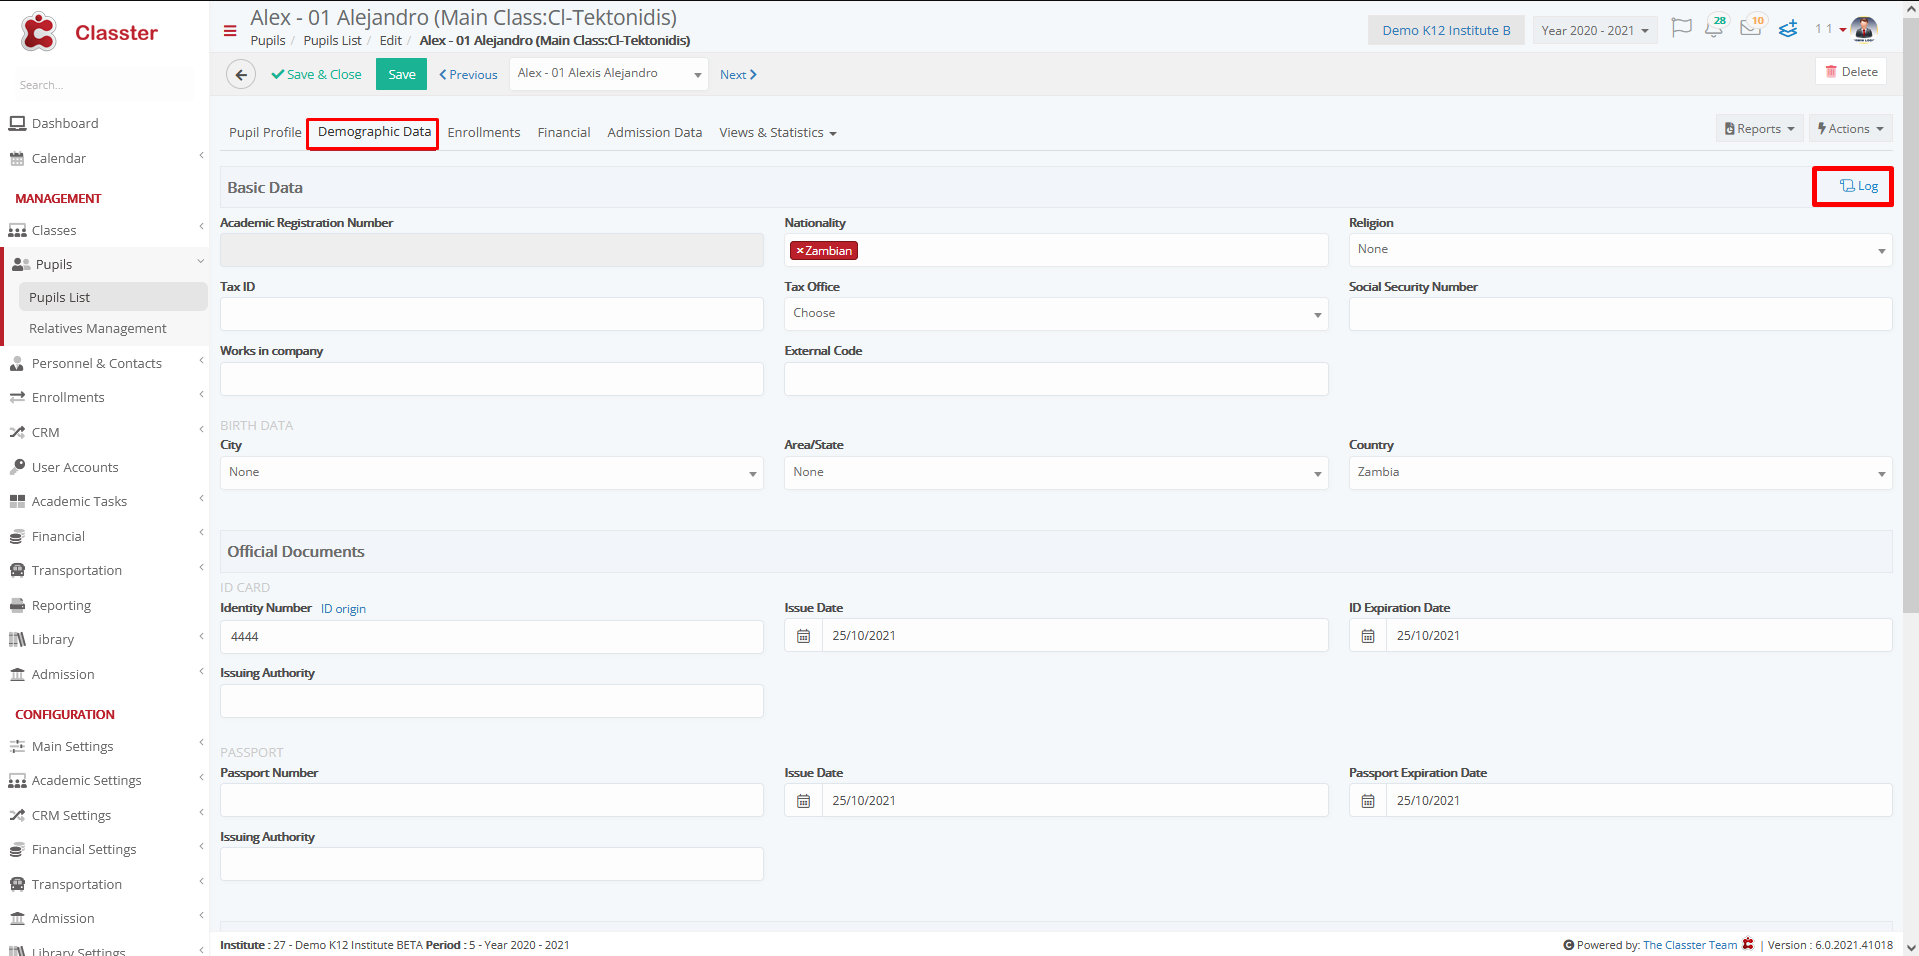Click the Dashboard monitor icon
1919x956 pixels.
pos(17,123)
